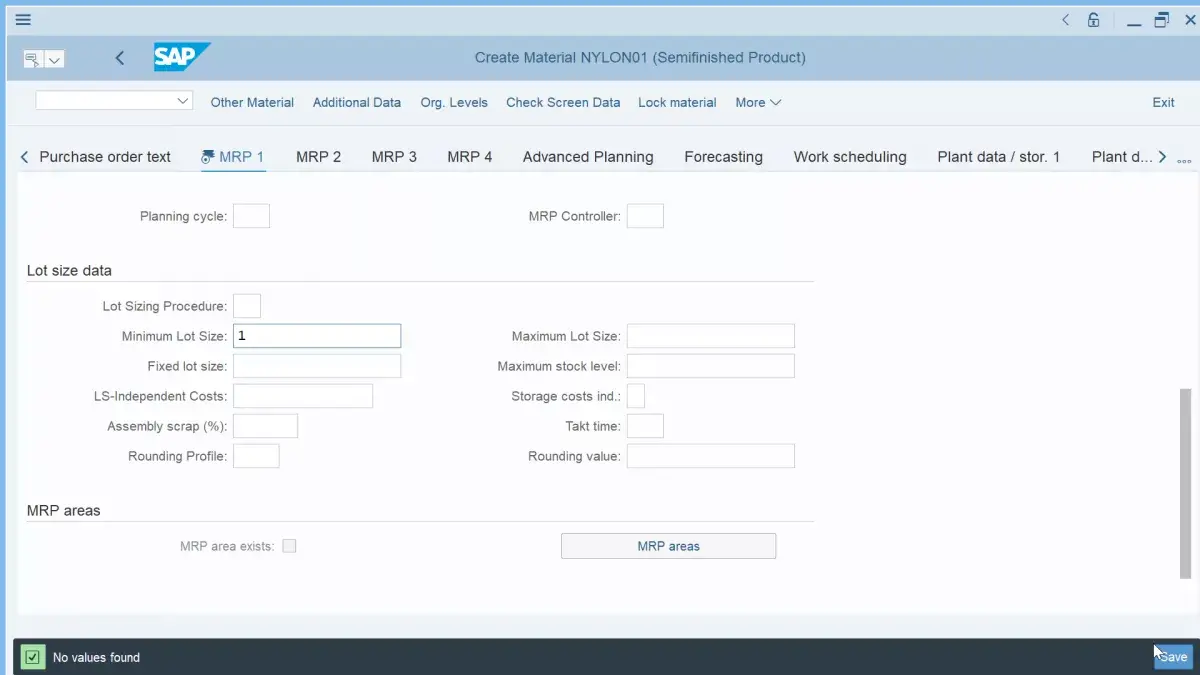This screenshot has width=1200, height=675.
Task: Open the Advanced Planning tab
Action: click(x=588, y=157)
